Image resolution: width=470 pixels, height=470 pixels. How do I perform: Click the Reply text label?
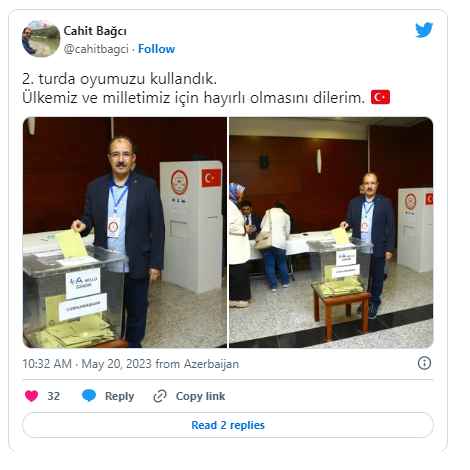(x=119, y=396)
